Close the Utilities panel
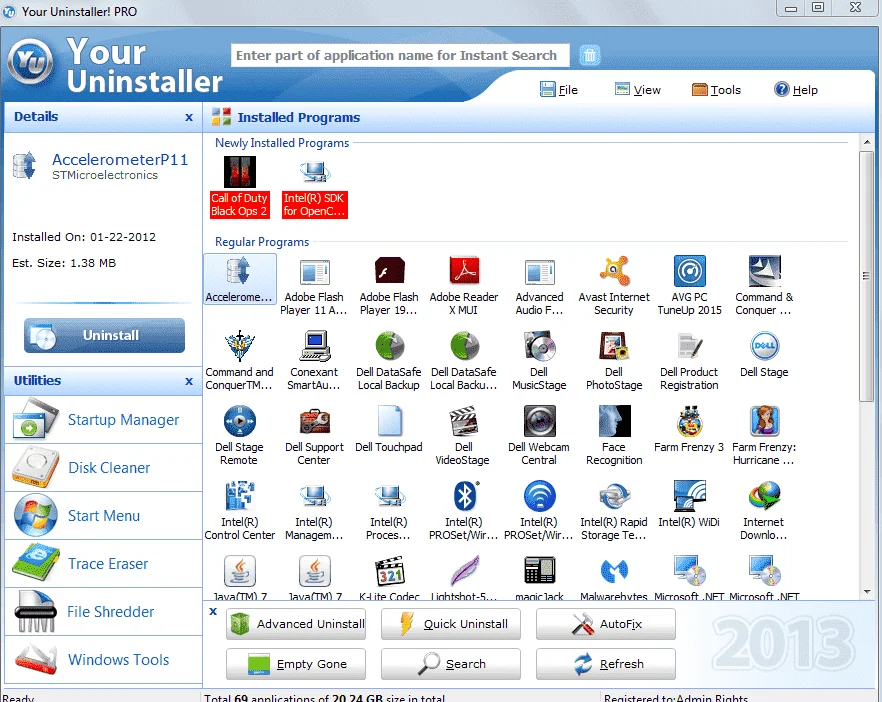The width and height of the screenshot is (882, 702). (189, 381)
